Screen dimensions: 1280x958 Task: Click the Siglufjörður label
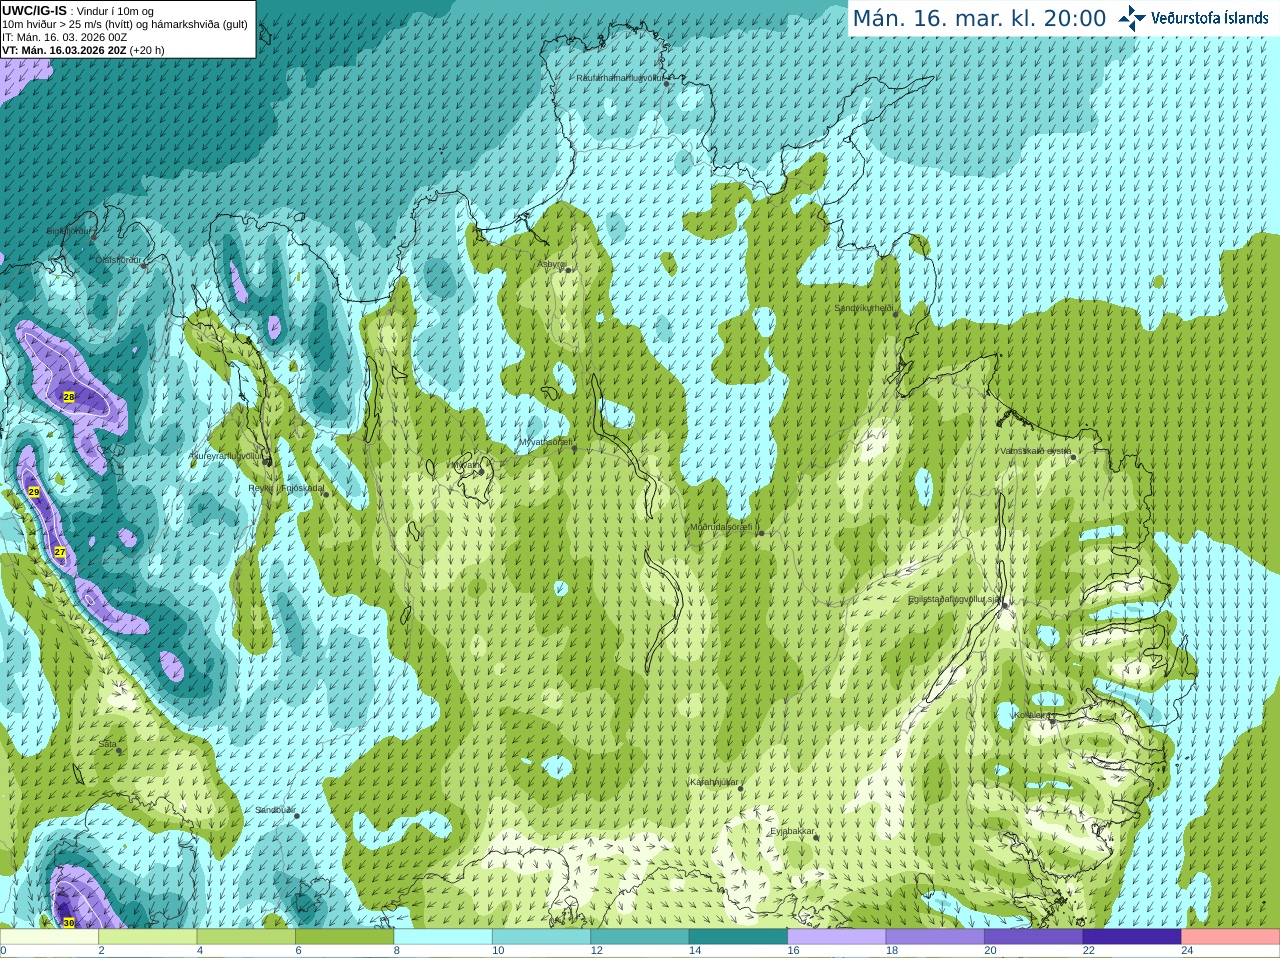pyautogui.click(x=69, y=231)
